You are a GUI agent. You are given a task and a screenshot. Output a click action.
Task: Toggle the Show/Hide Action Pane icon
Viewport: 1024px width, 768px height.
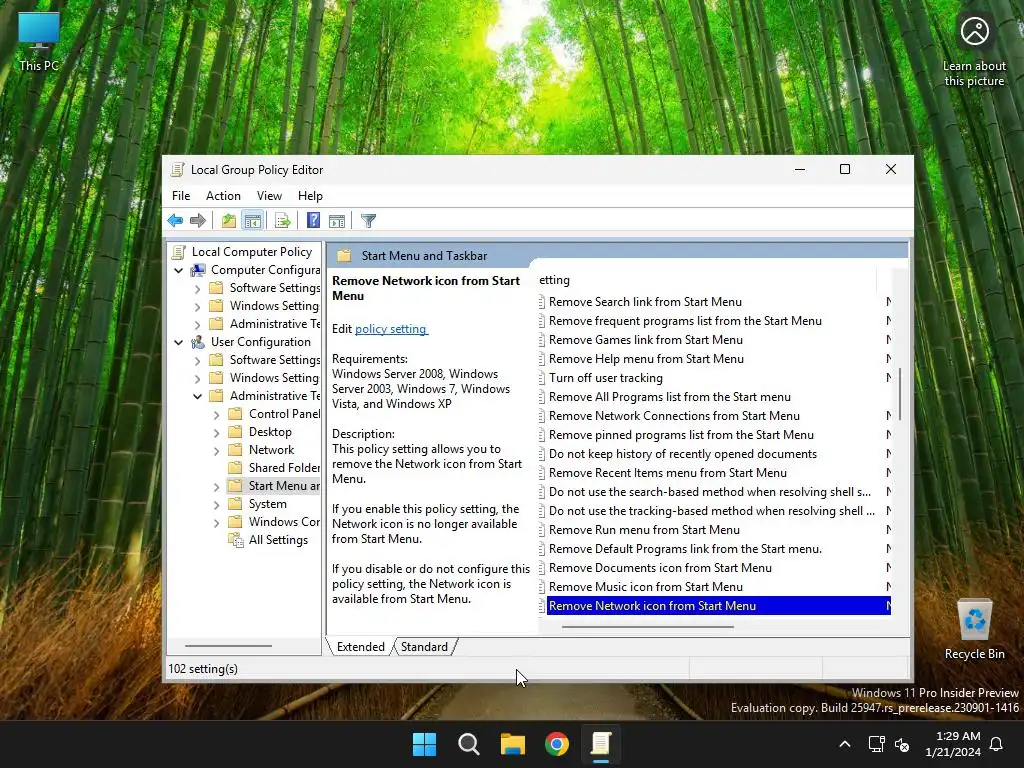[x=337, y=221]
